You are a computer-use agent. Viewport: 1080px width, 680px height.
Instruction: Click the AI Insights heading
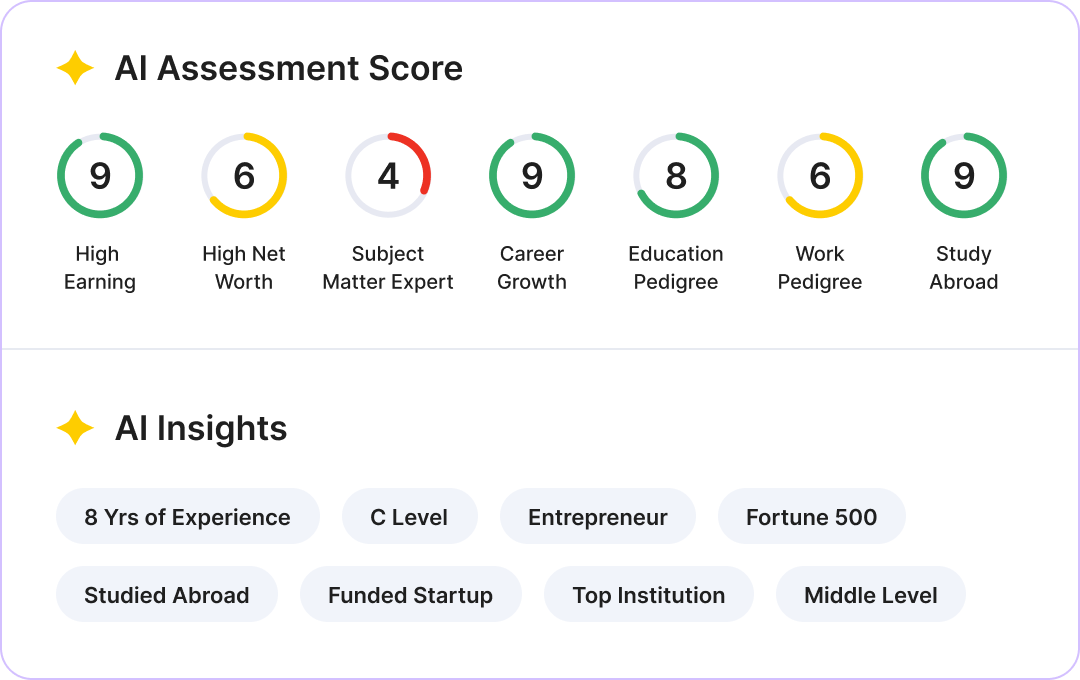pos(201,429)
